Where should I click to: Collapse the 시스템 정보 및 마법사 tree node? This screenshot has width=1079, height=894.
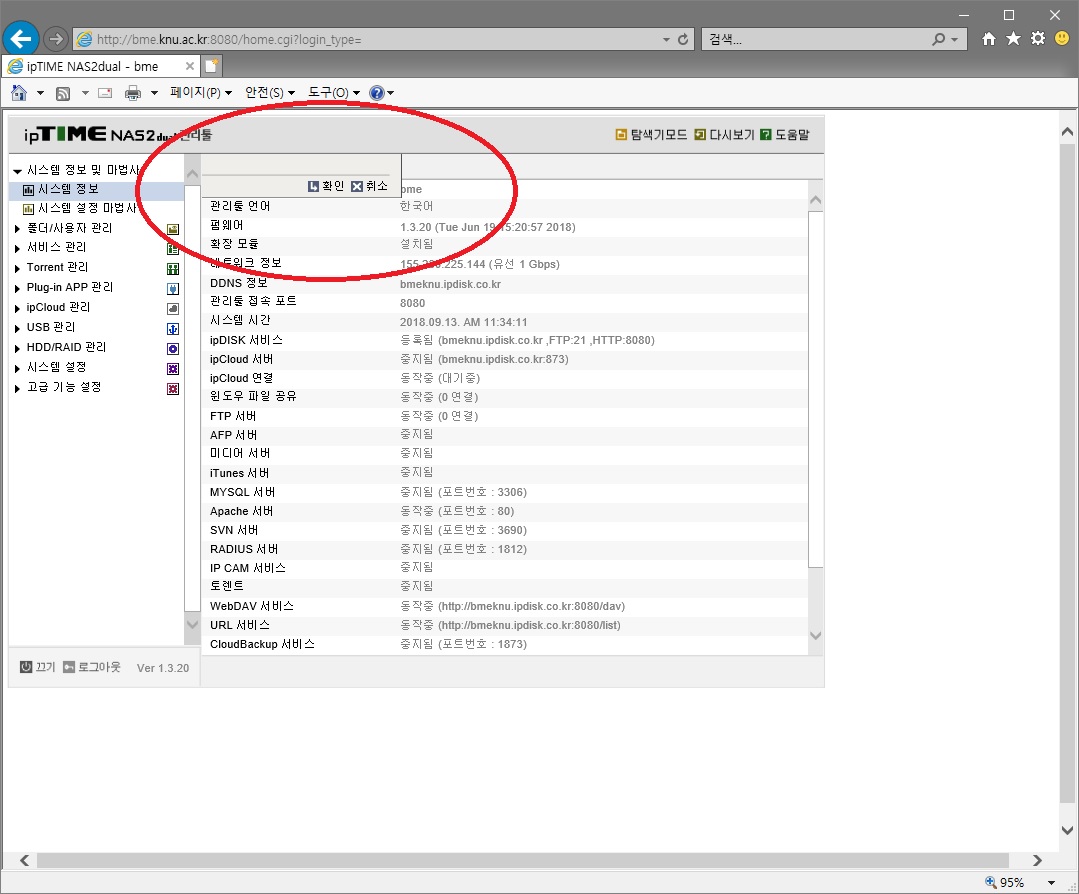pyautogui.click(x=17, y=171)
